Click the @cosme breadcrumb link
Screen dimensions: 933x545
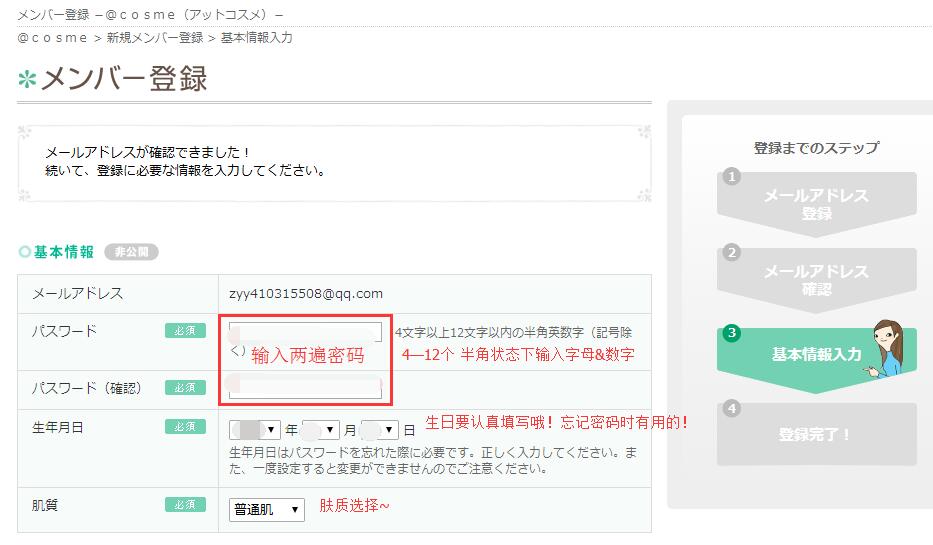(x=53, y=38)
